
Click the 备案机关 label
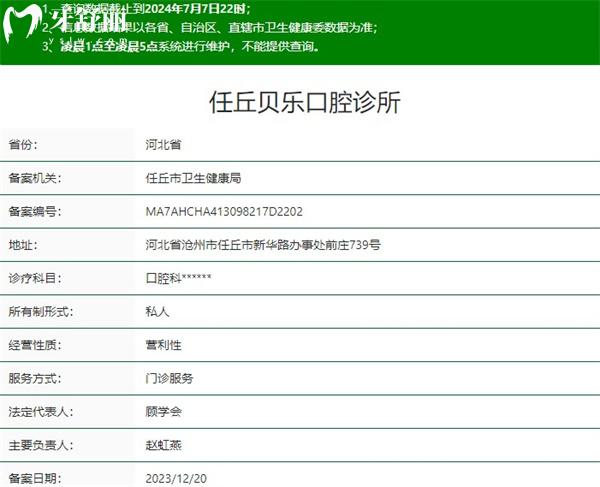coord(35,178)
